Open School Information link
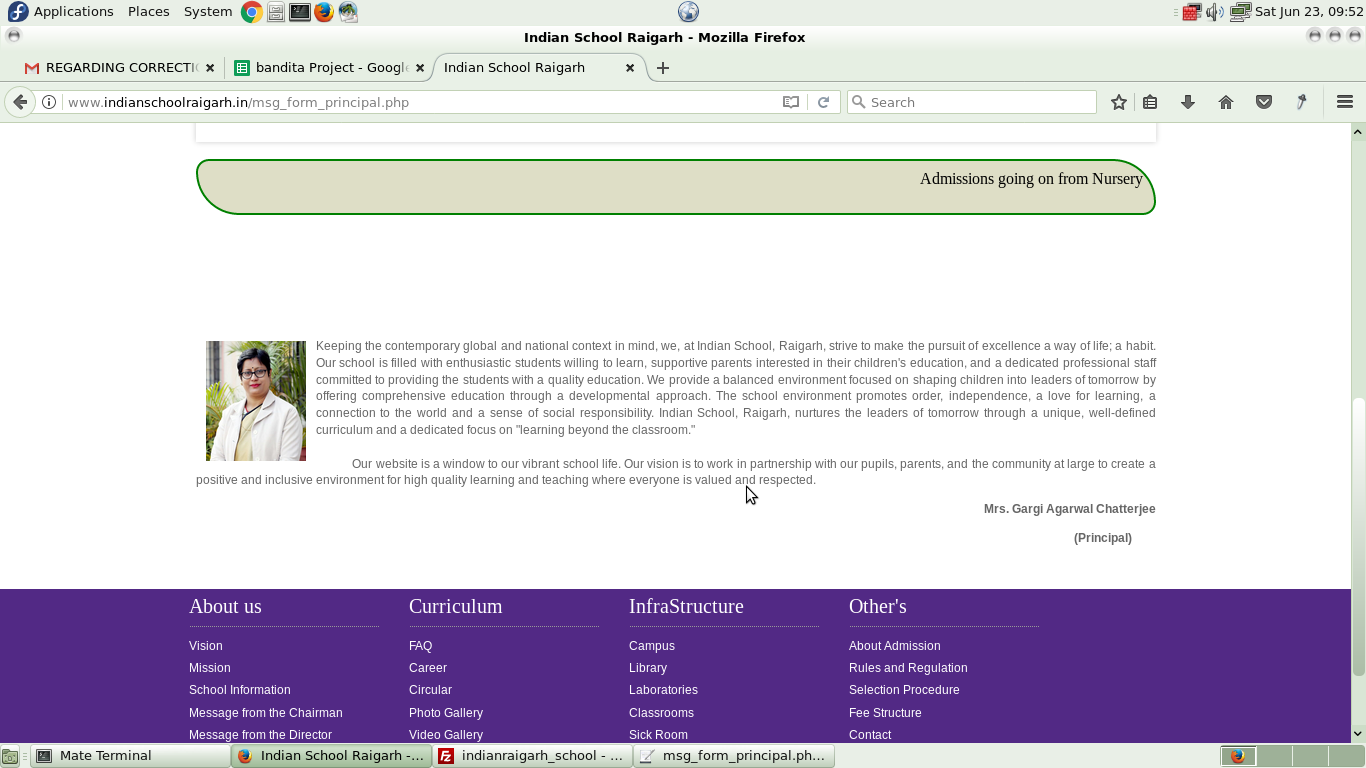Image resolution: width=1366 pixels, height=768 pixels. [240, 690]
